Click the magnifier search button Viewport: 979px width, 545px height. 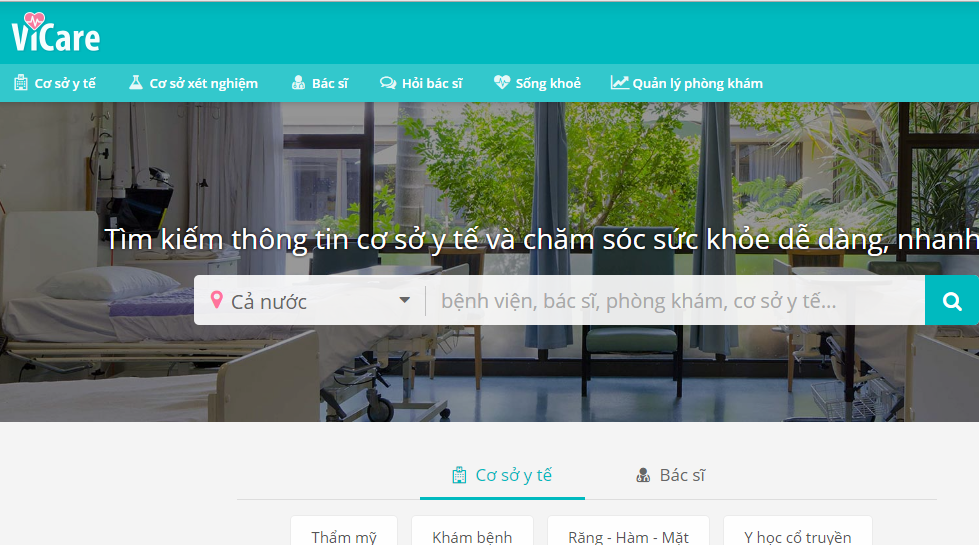pos(952,300)
